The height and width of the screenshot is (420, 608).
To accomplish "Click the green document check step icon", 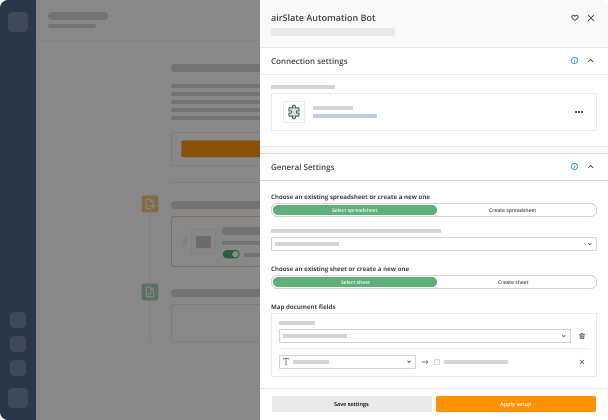I will click(x=150, y=292).
